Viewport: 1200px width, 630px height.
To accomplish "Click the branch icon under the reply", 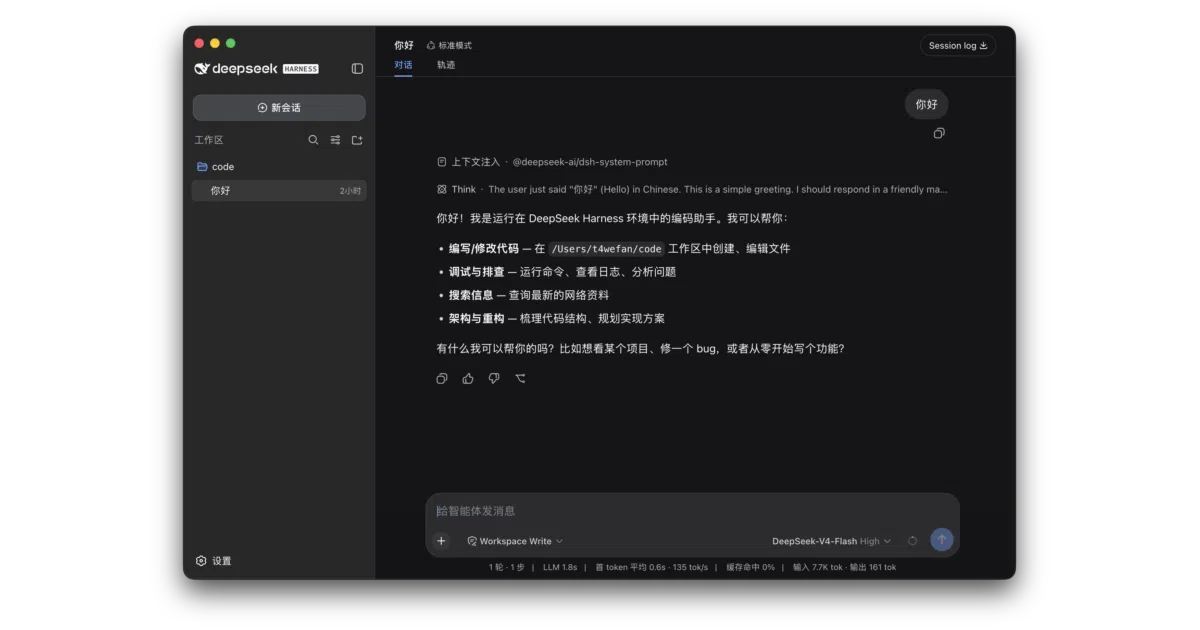I will [520, 379].
